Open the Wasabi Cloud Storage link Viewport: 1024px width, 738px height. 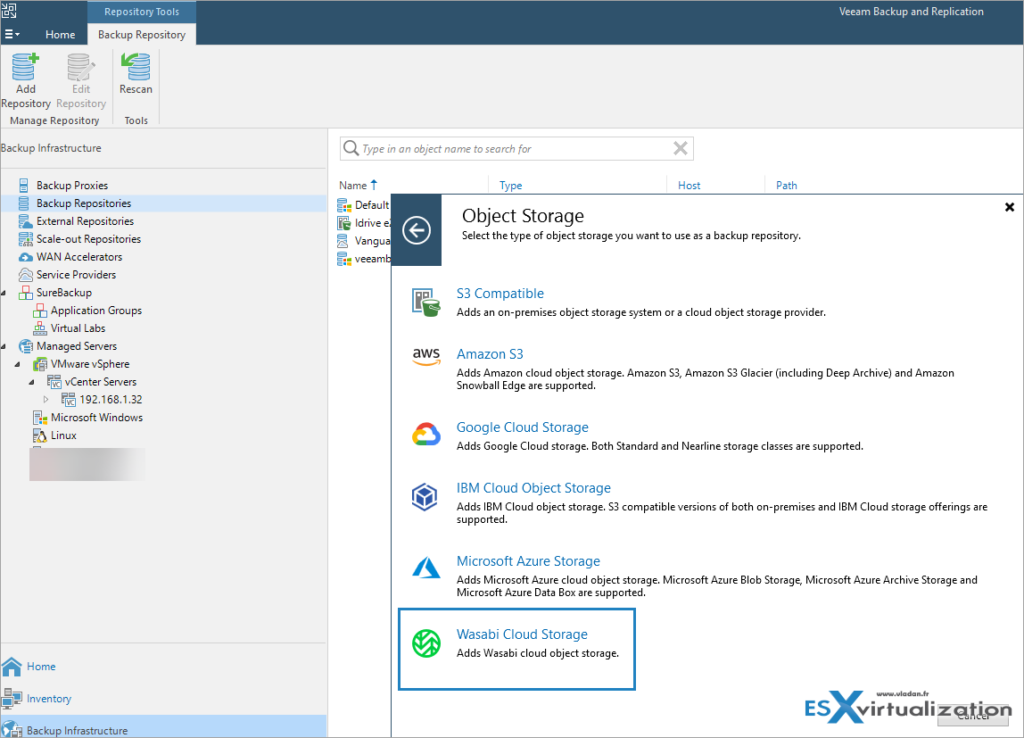coord(522,634)
